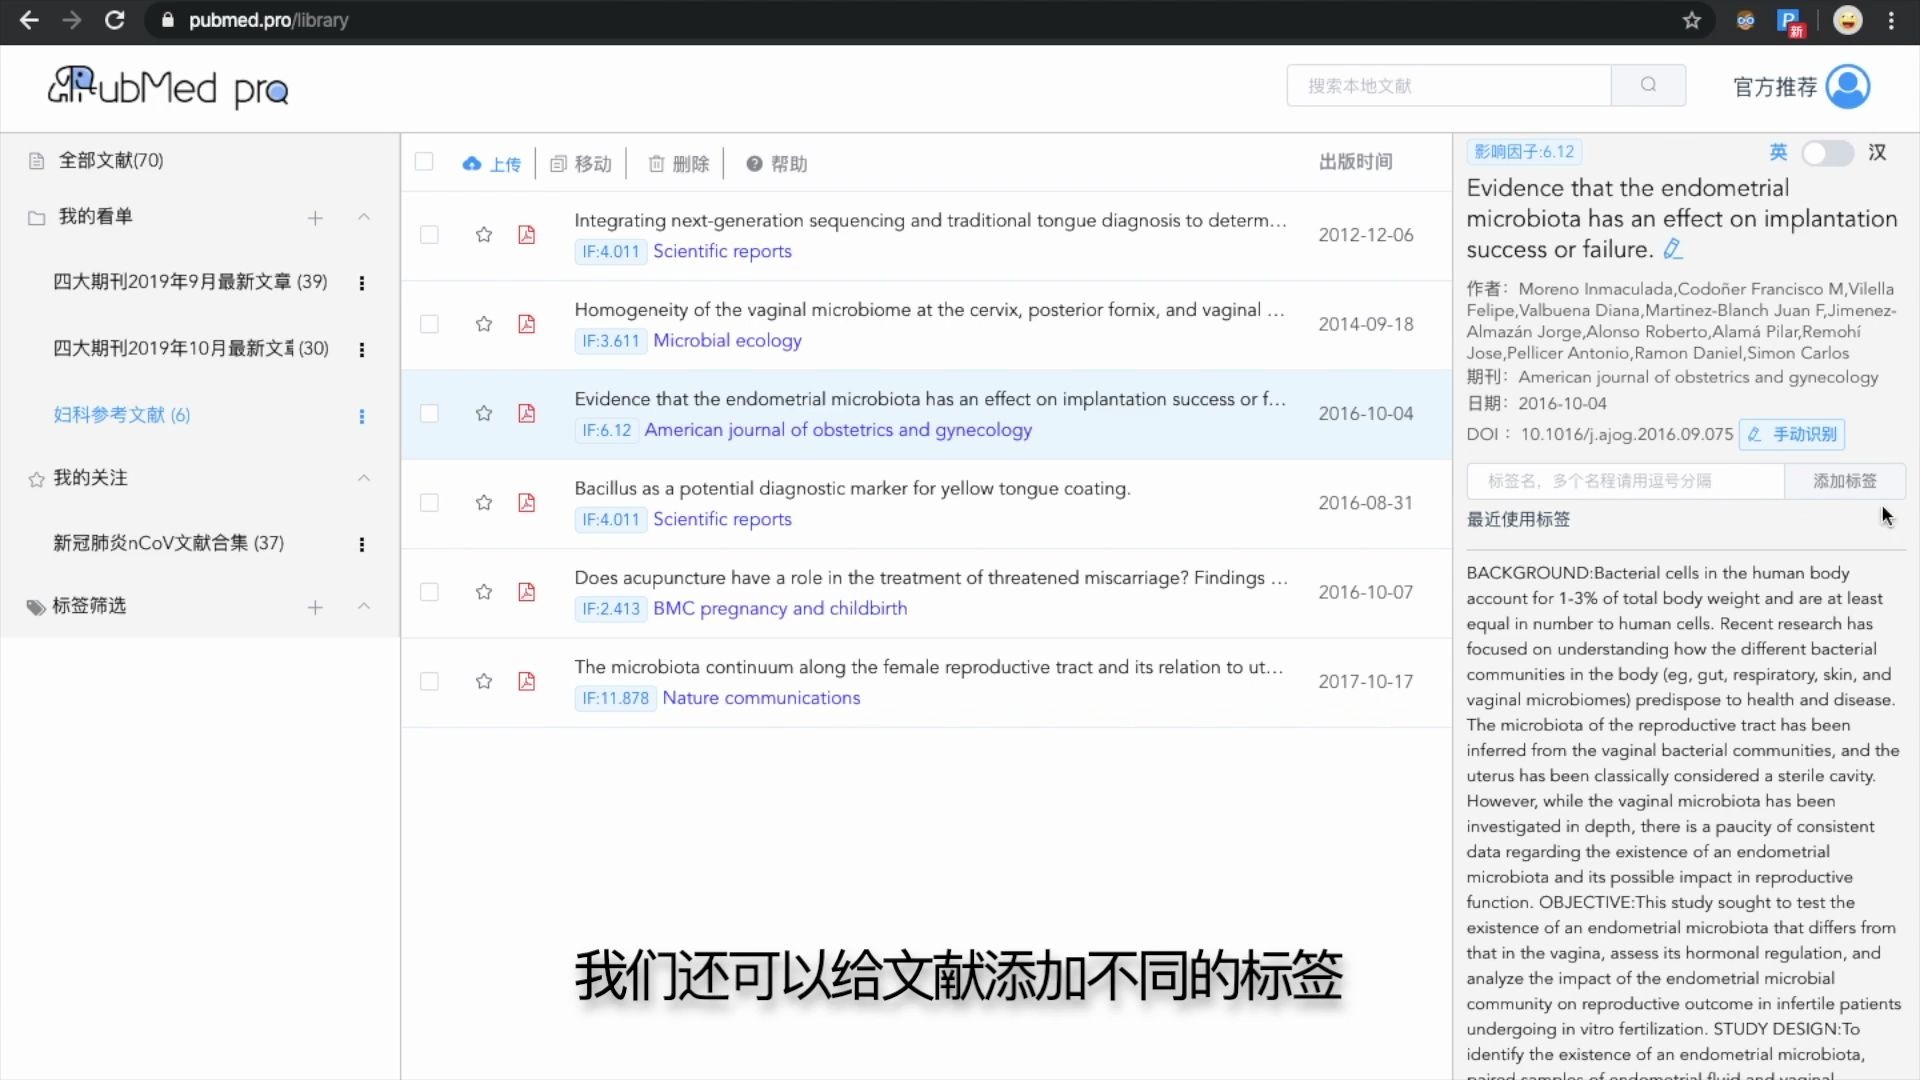Screen dimensions: 1920x1080
Task: Open 四大期刊2019年9月最新文章 list
Action: click(x=190, y=282)
